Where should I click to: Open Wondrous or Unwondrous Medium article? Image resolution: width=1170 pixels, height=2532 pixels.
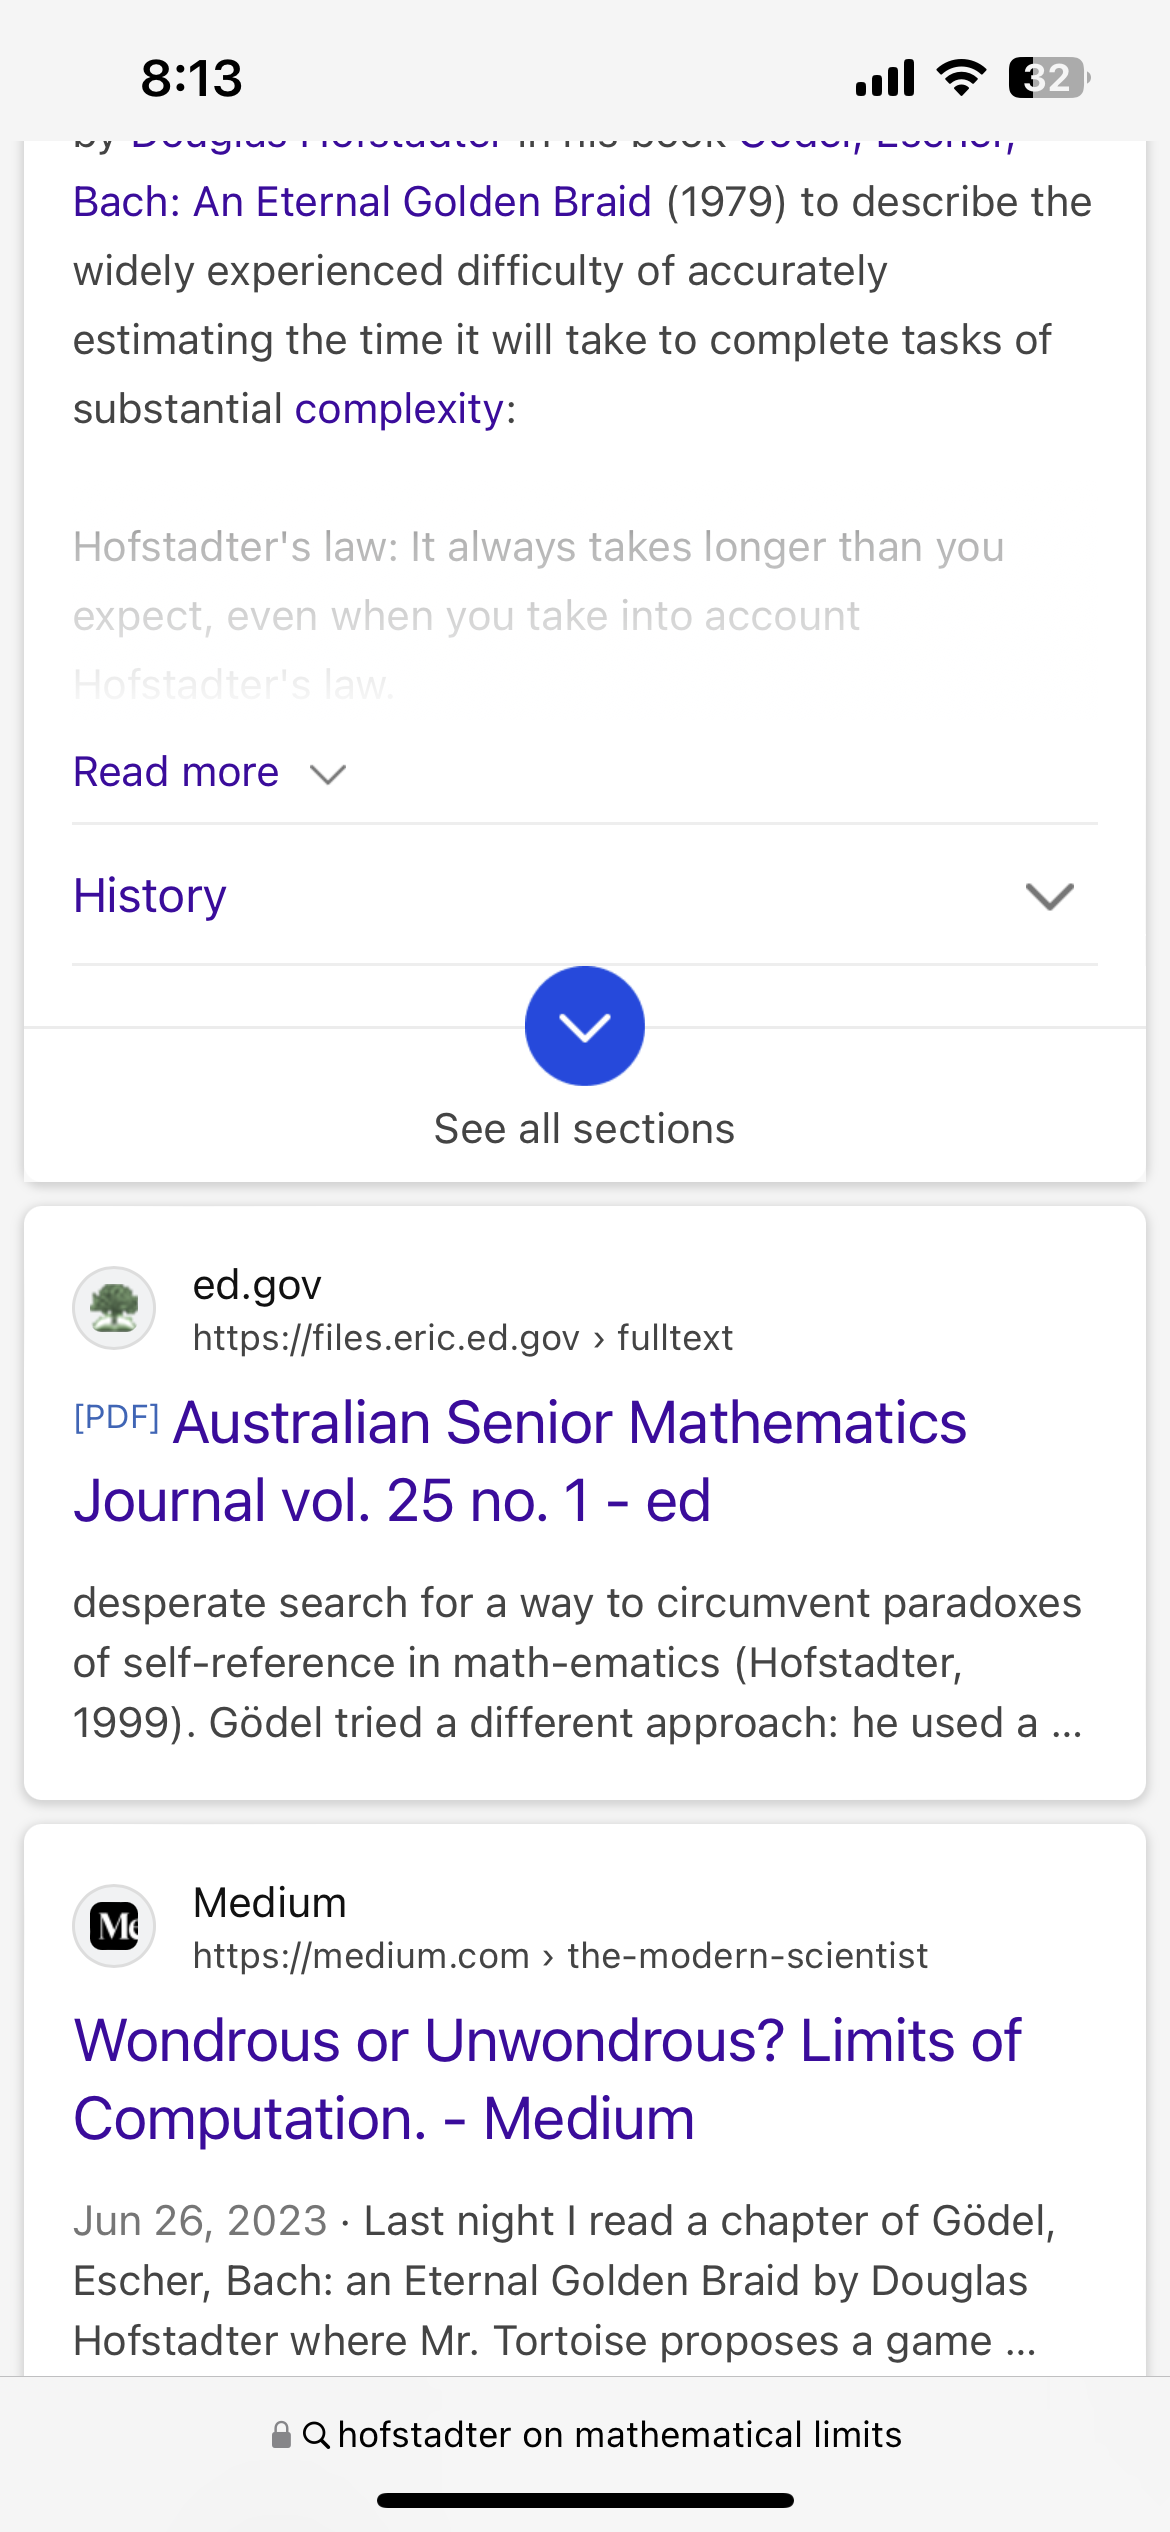pos(547,2080)
